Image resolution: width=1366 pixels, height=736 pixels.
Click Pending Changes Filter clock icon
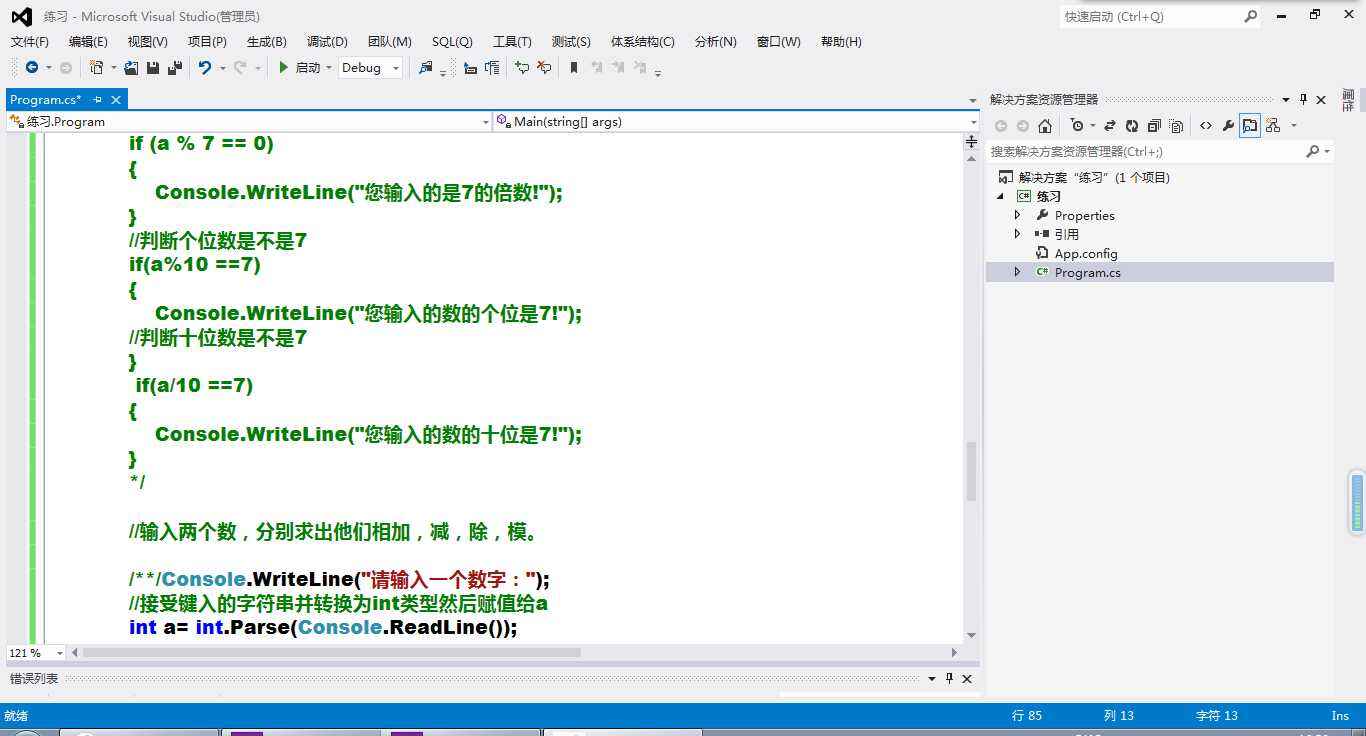[1076, 126]
